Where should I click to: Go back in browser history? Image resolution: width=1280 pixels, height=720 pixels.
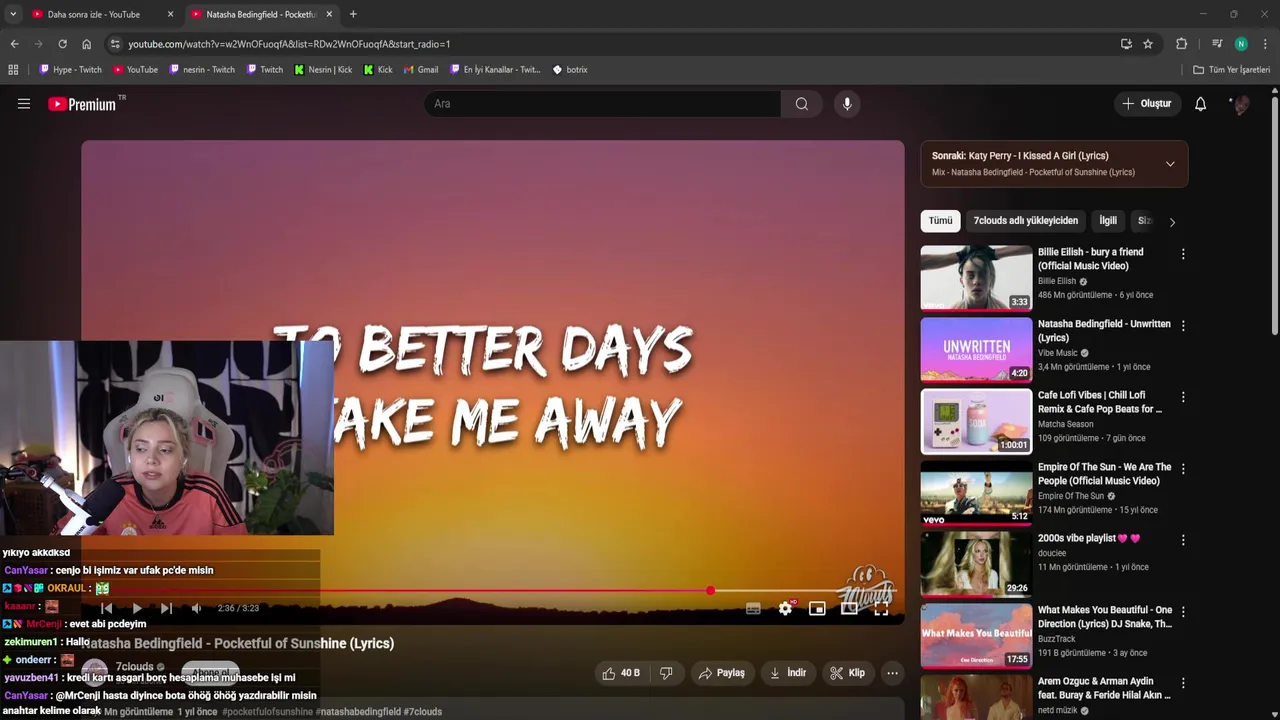click(14, 44)
